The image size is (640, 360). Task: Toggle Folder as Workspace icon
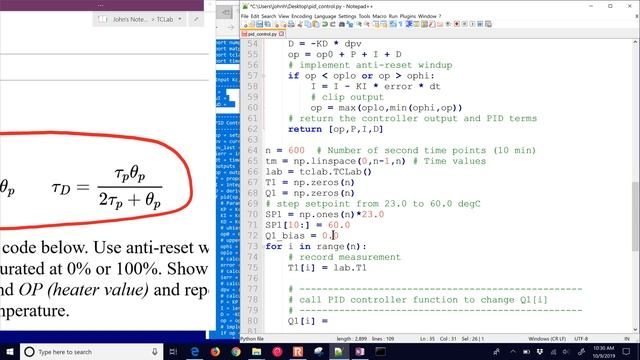(x=440, y=24)
